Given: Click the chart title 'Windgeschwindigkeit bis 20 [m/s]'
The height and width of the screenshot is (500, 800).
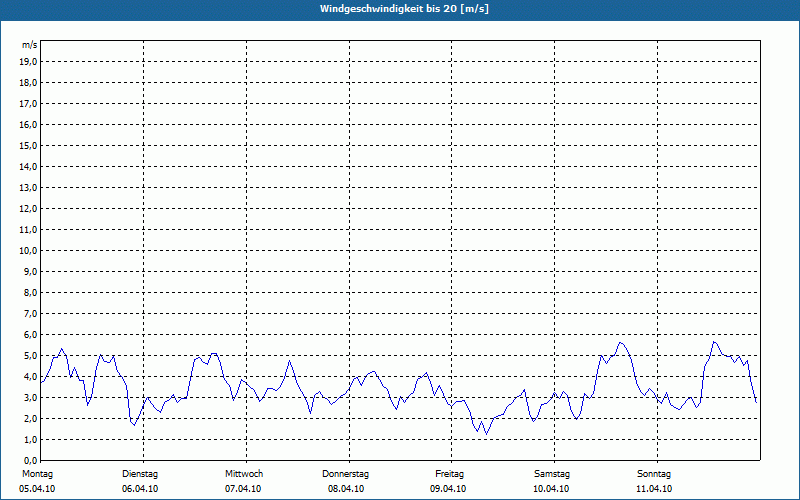Looking at the screenshot, I should (x=404, y=9).
